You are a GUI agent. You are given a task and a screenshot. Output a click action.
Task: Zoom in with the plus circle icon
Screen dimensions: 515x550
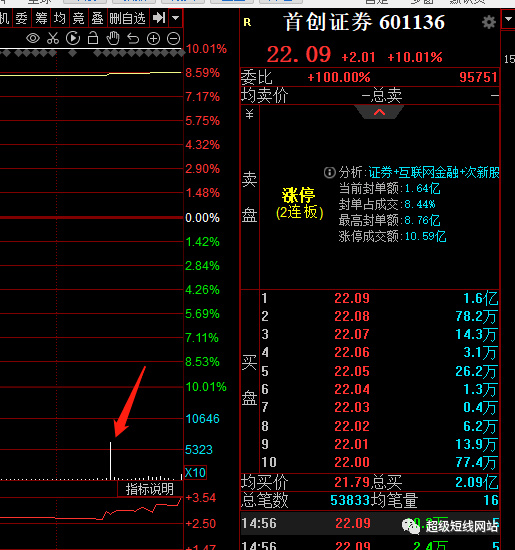point(153,39)
